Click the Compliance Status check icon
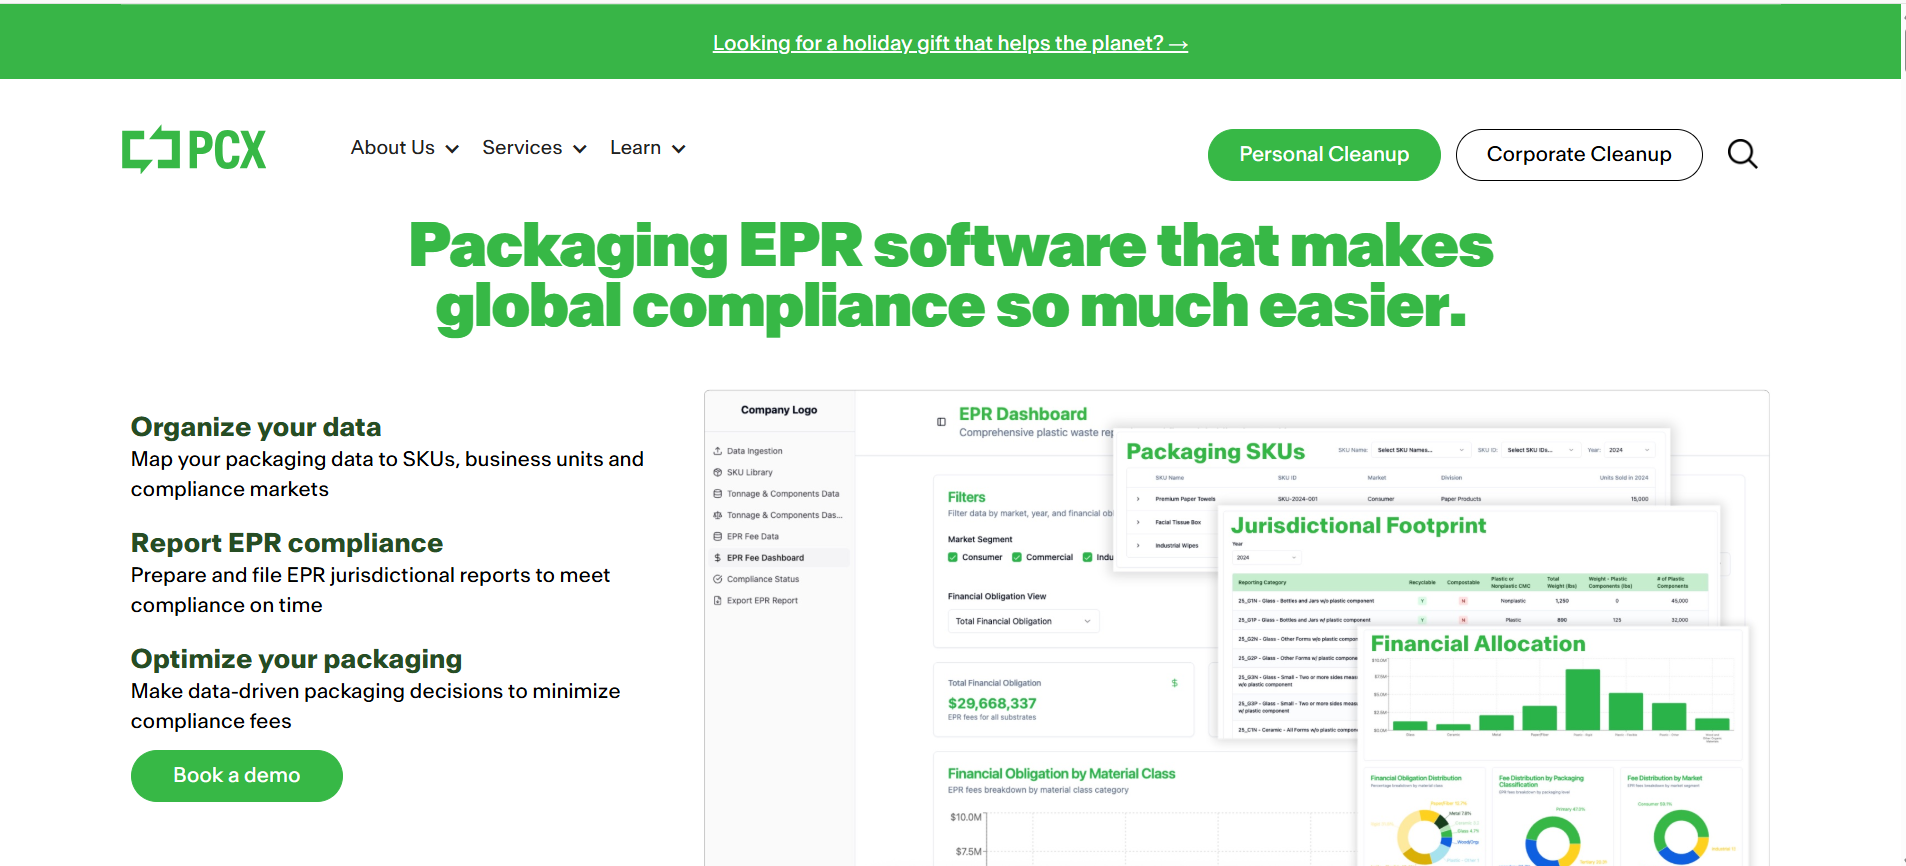The height and width of the screenshot is (866, 1906). 717,579
